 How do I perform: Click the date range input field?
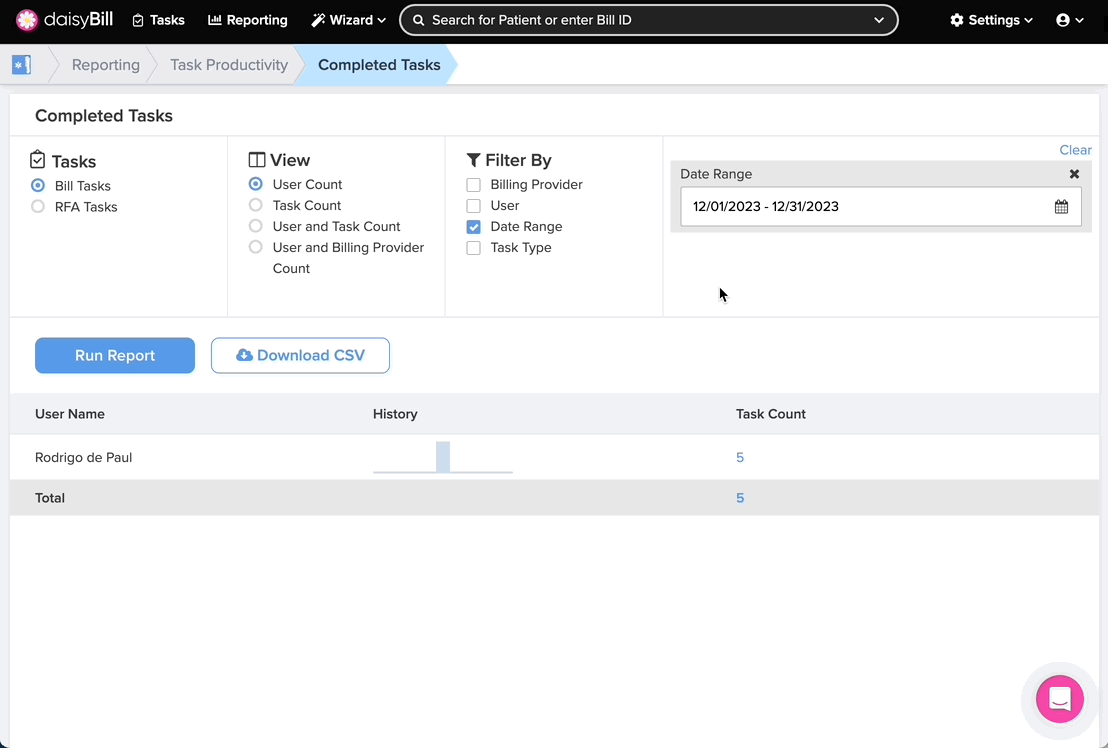[x=880, y=207]
